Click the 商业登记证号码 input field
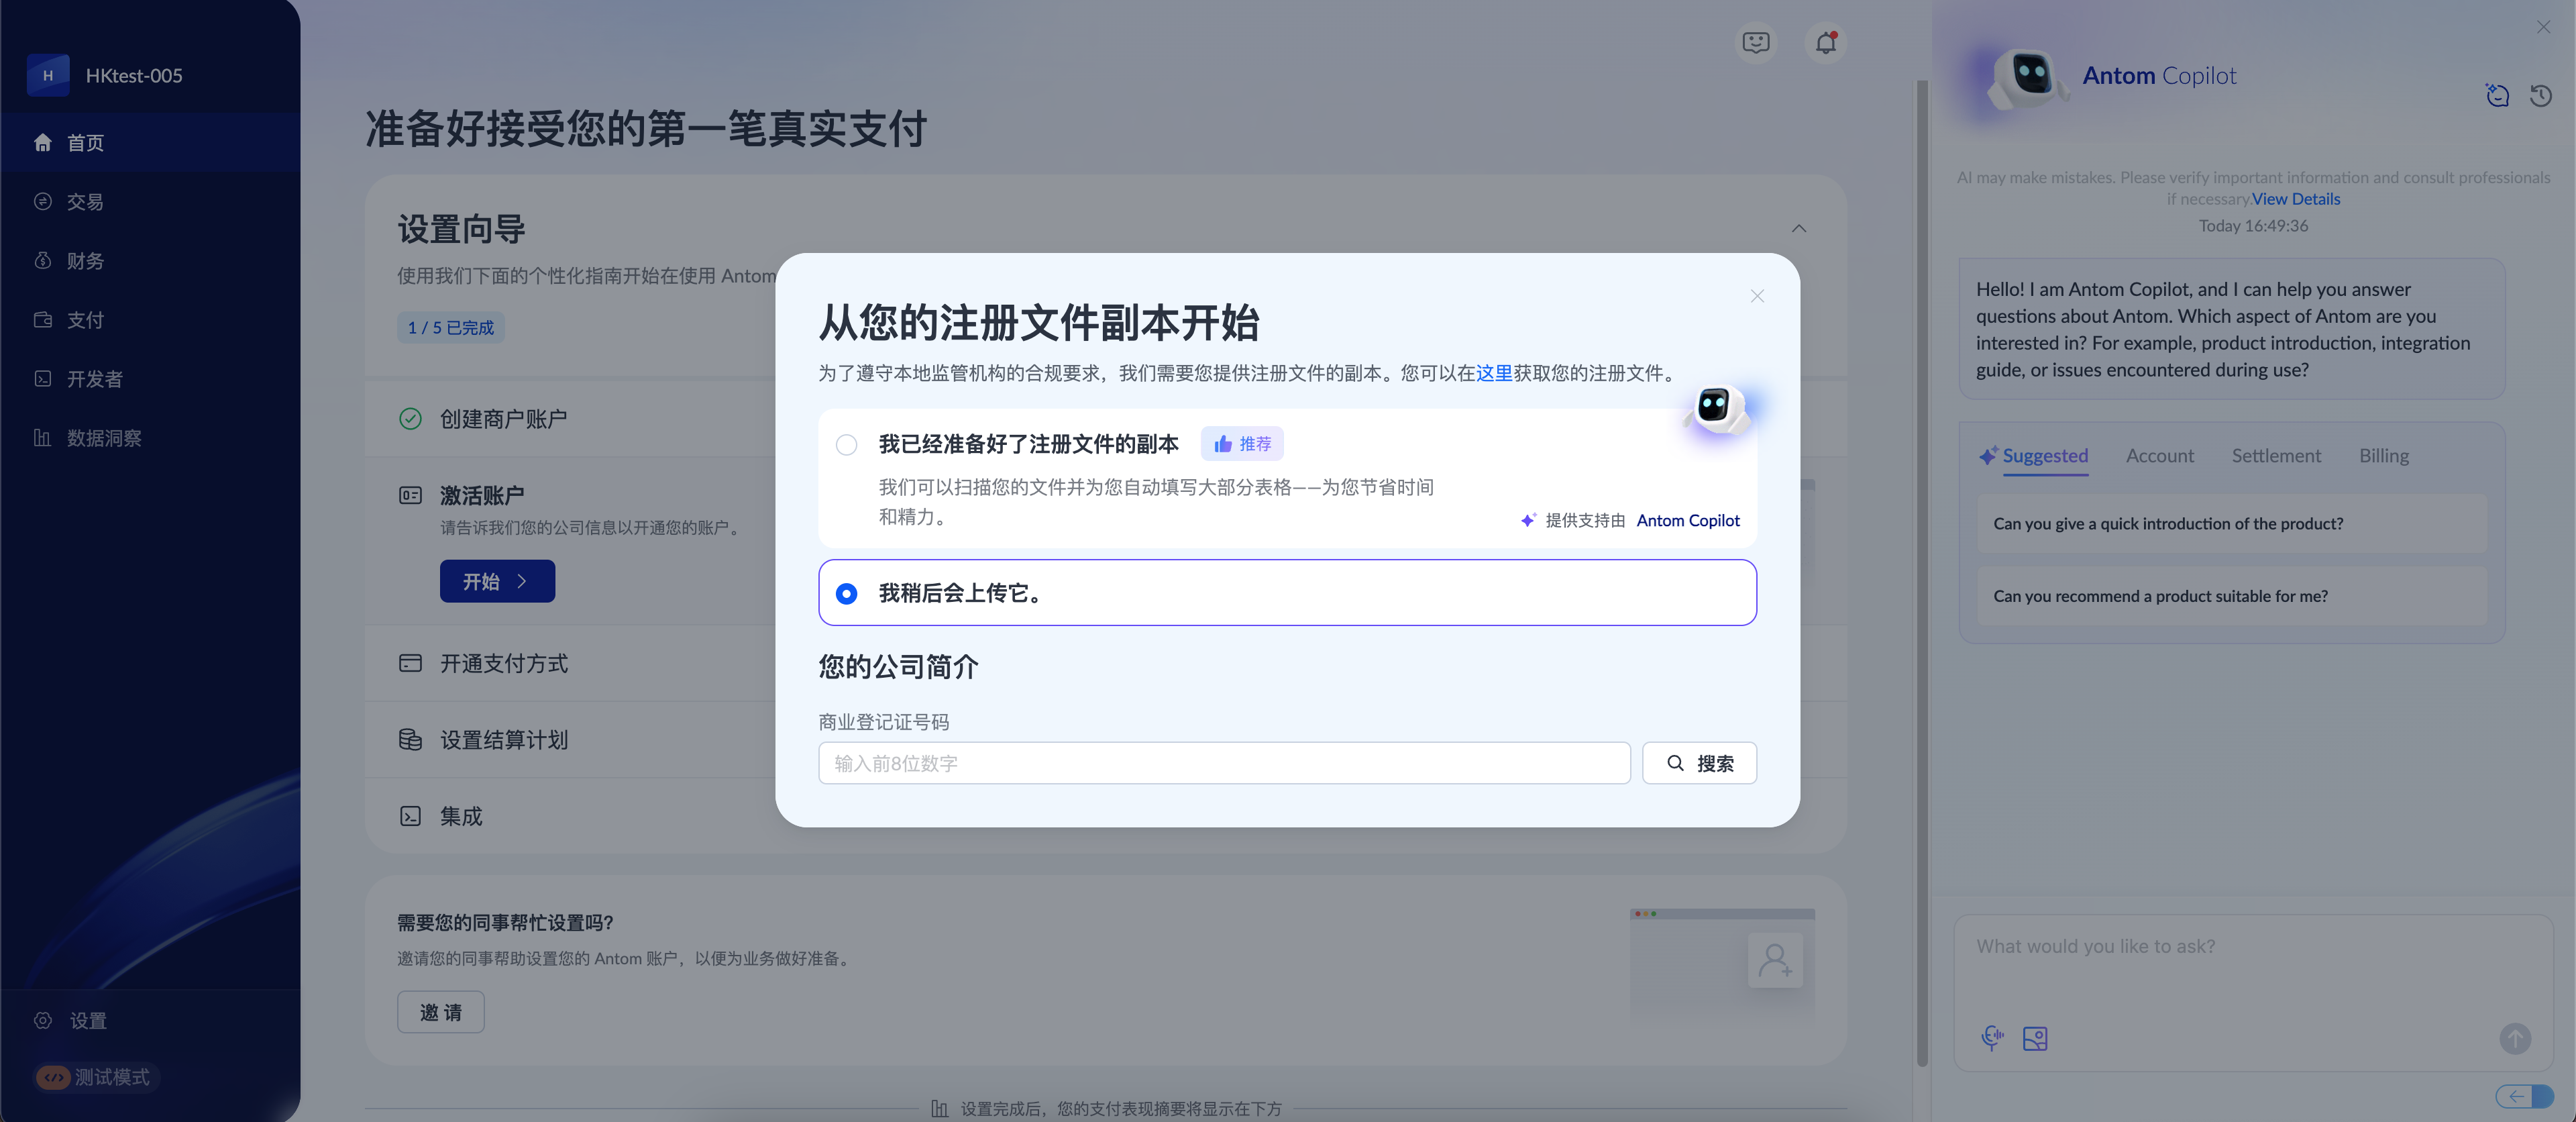Image resolution: width=2576 pixels, height=1122 pixels. (1223, 764)
